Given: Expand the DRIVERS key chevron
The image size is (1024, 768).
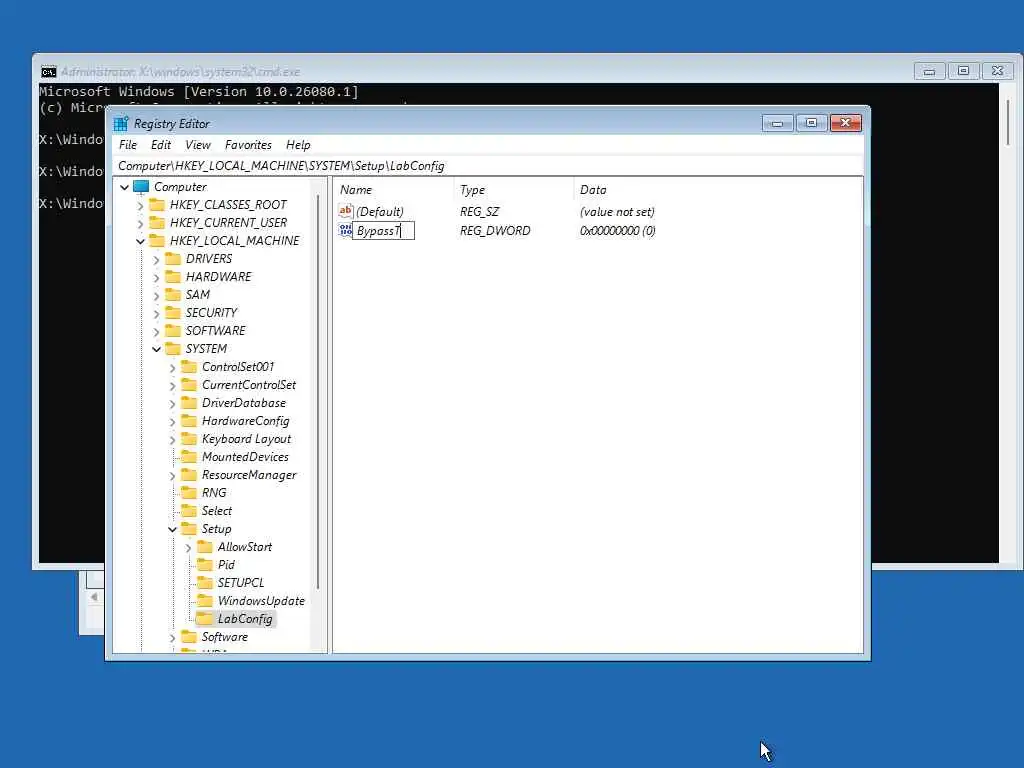Looking at the screenshot, I should pos(156,260).
